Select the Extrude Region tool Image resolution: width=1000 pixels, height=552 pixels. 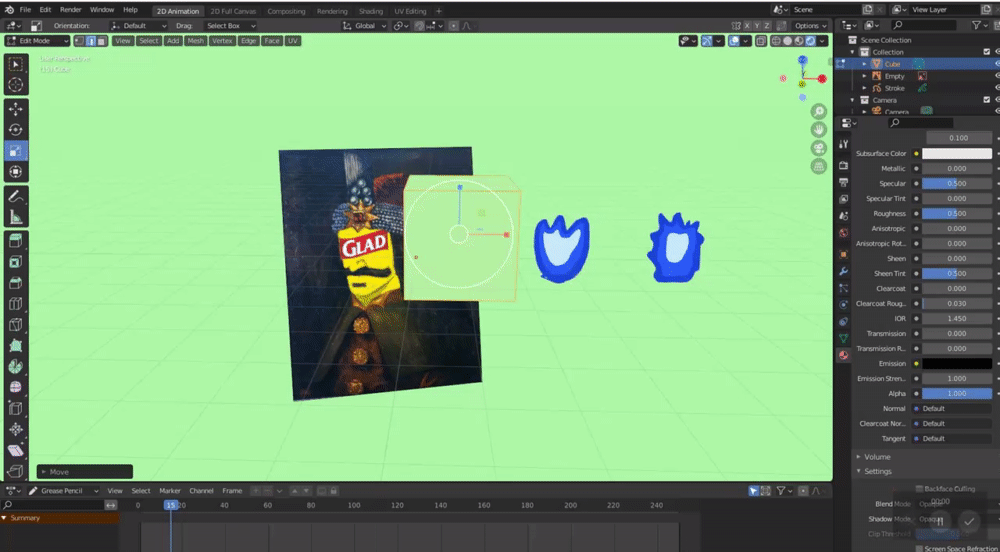coord(15,241)
